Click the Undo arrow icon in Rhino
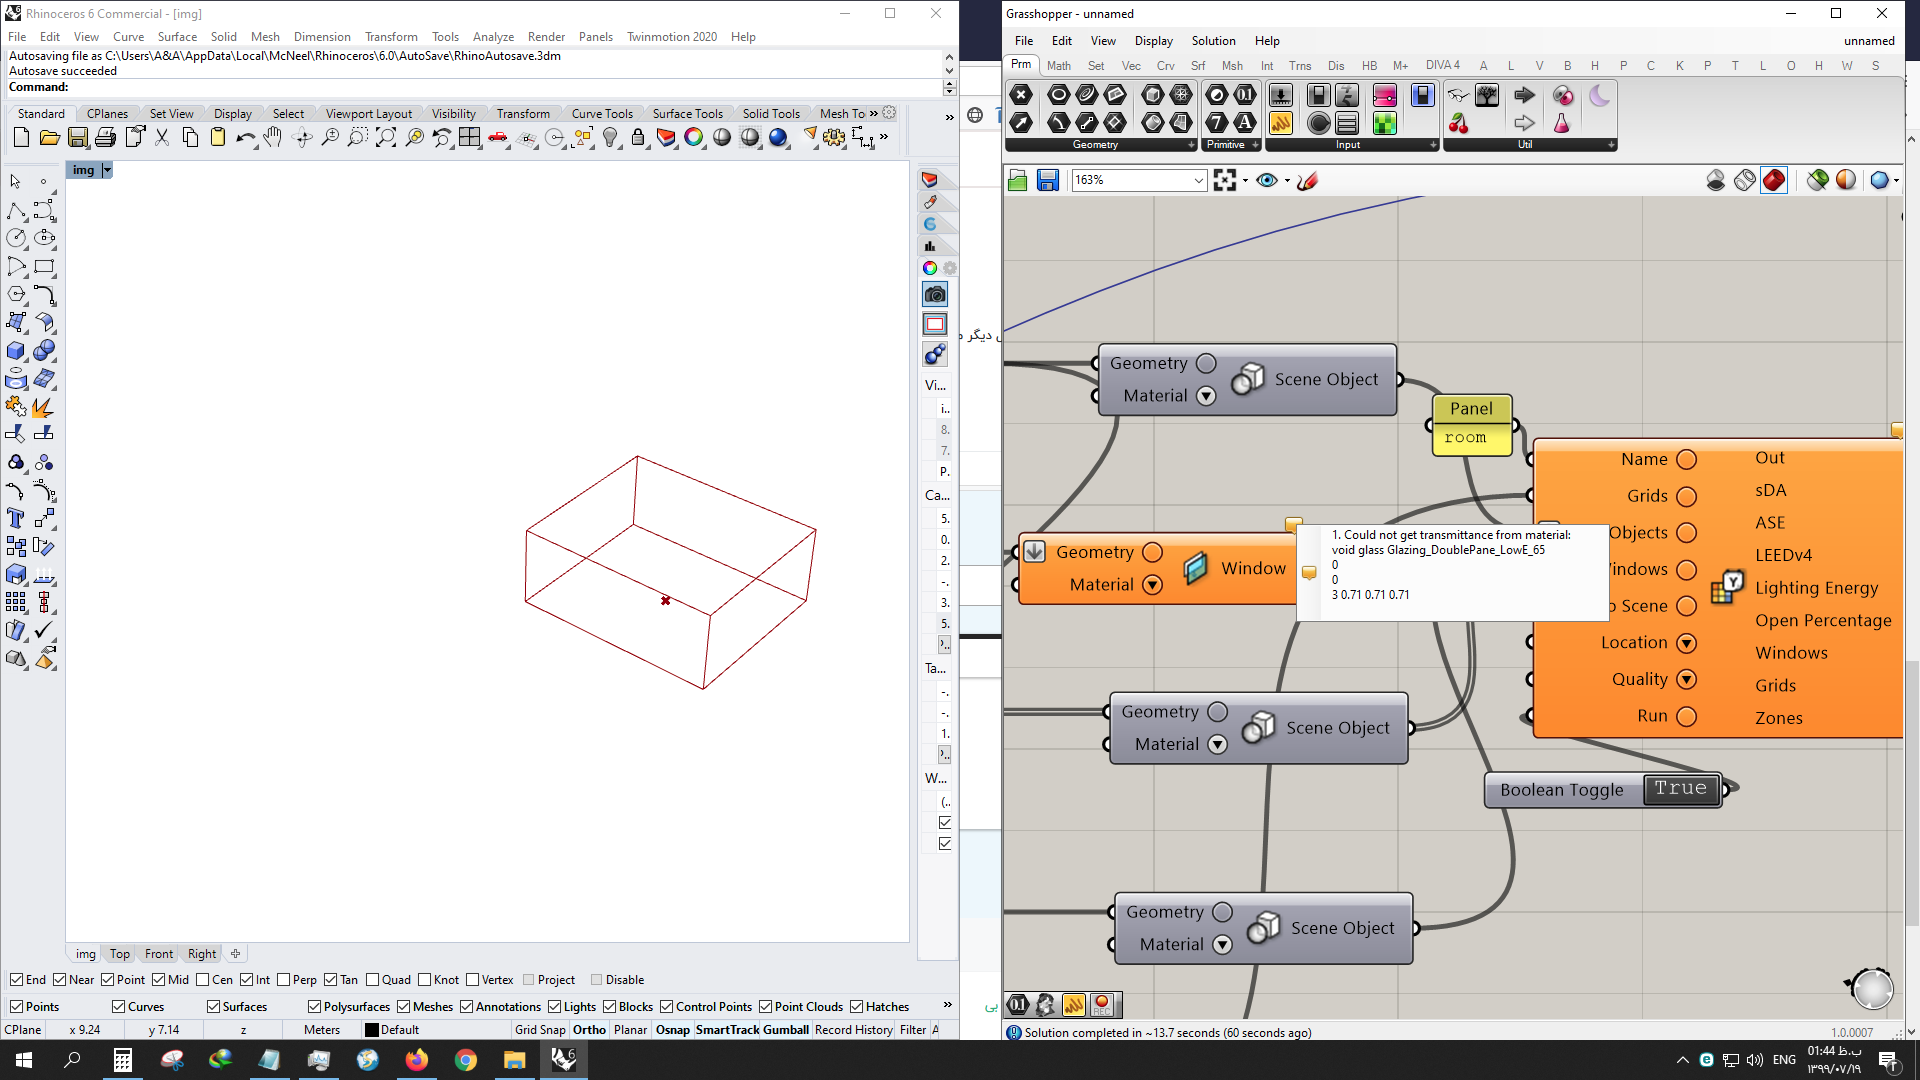This screenshot has width=1920, height=1080. point(245,138)
